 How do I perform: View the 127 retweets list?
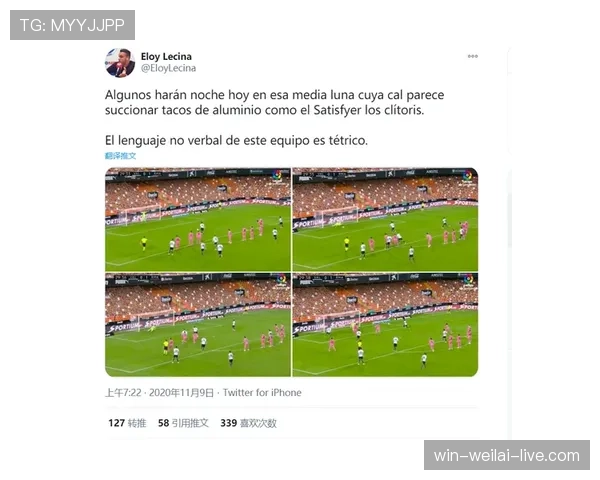point(127,423)
